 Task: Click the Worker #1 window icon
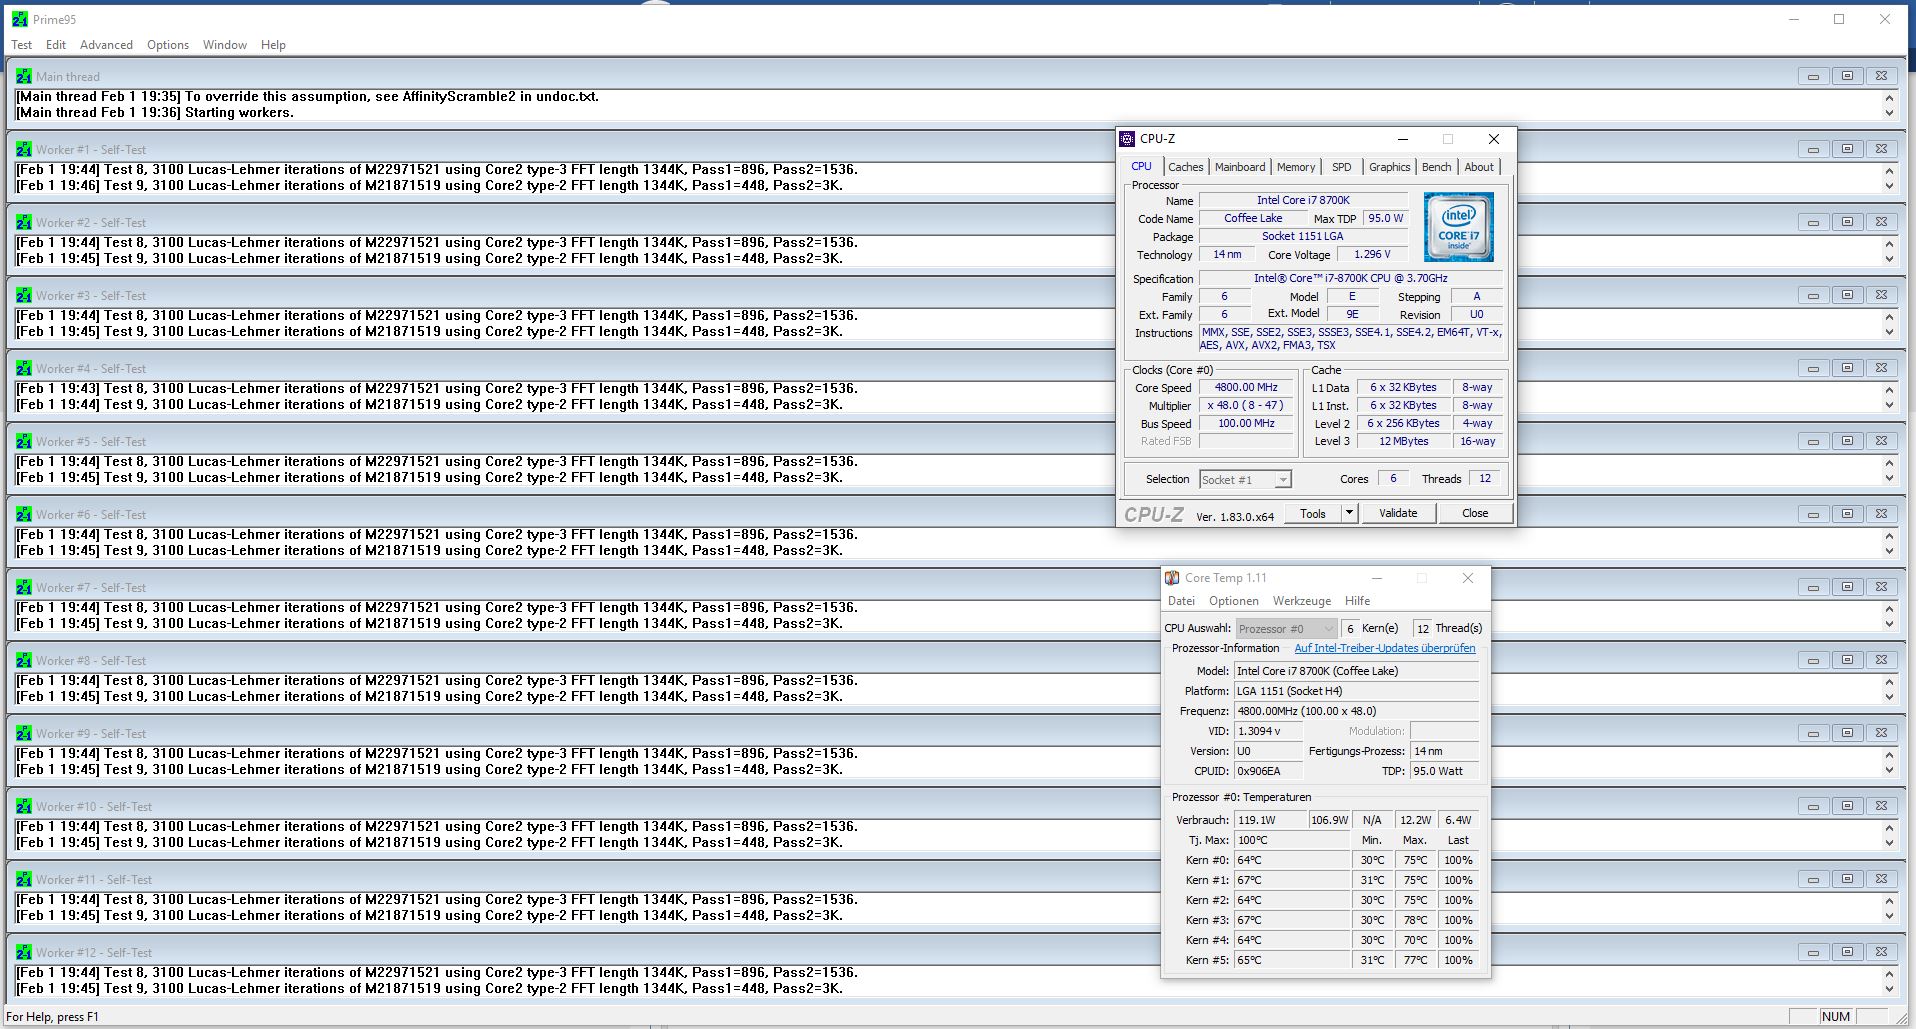pyautogui.click(x=24, y=149)
